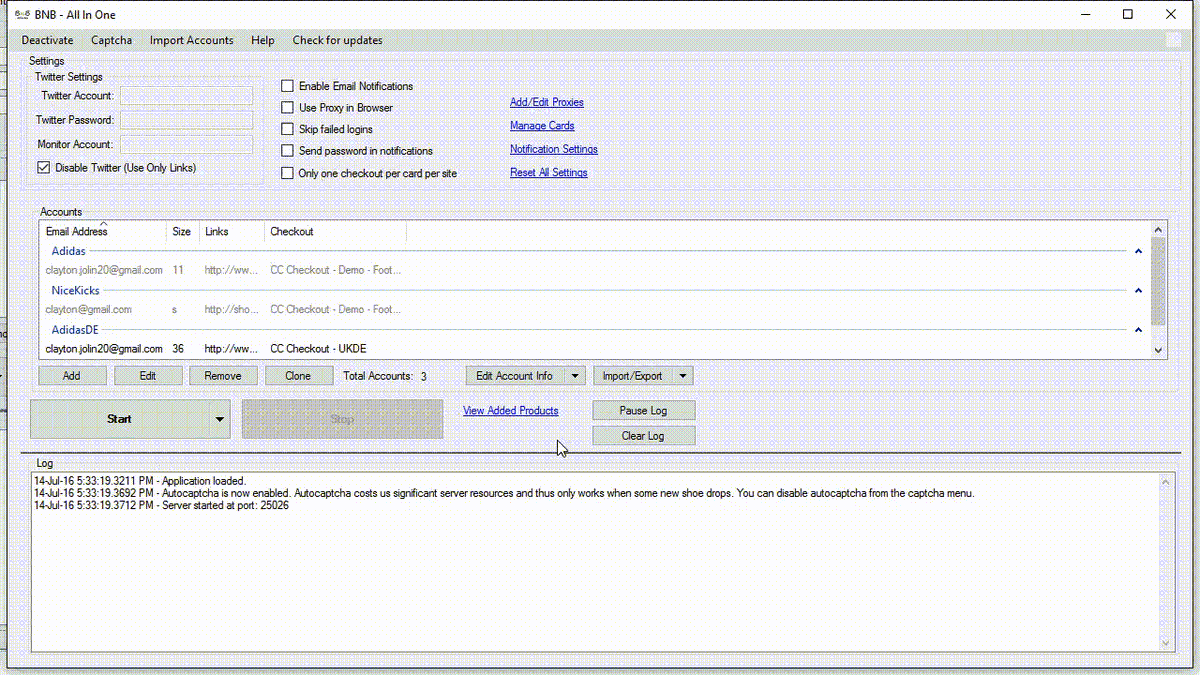The image size is (1200, 675).
Task: Click the Add account button
Action: pos(72,376)
